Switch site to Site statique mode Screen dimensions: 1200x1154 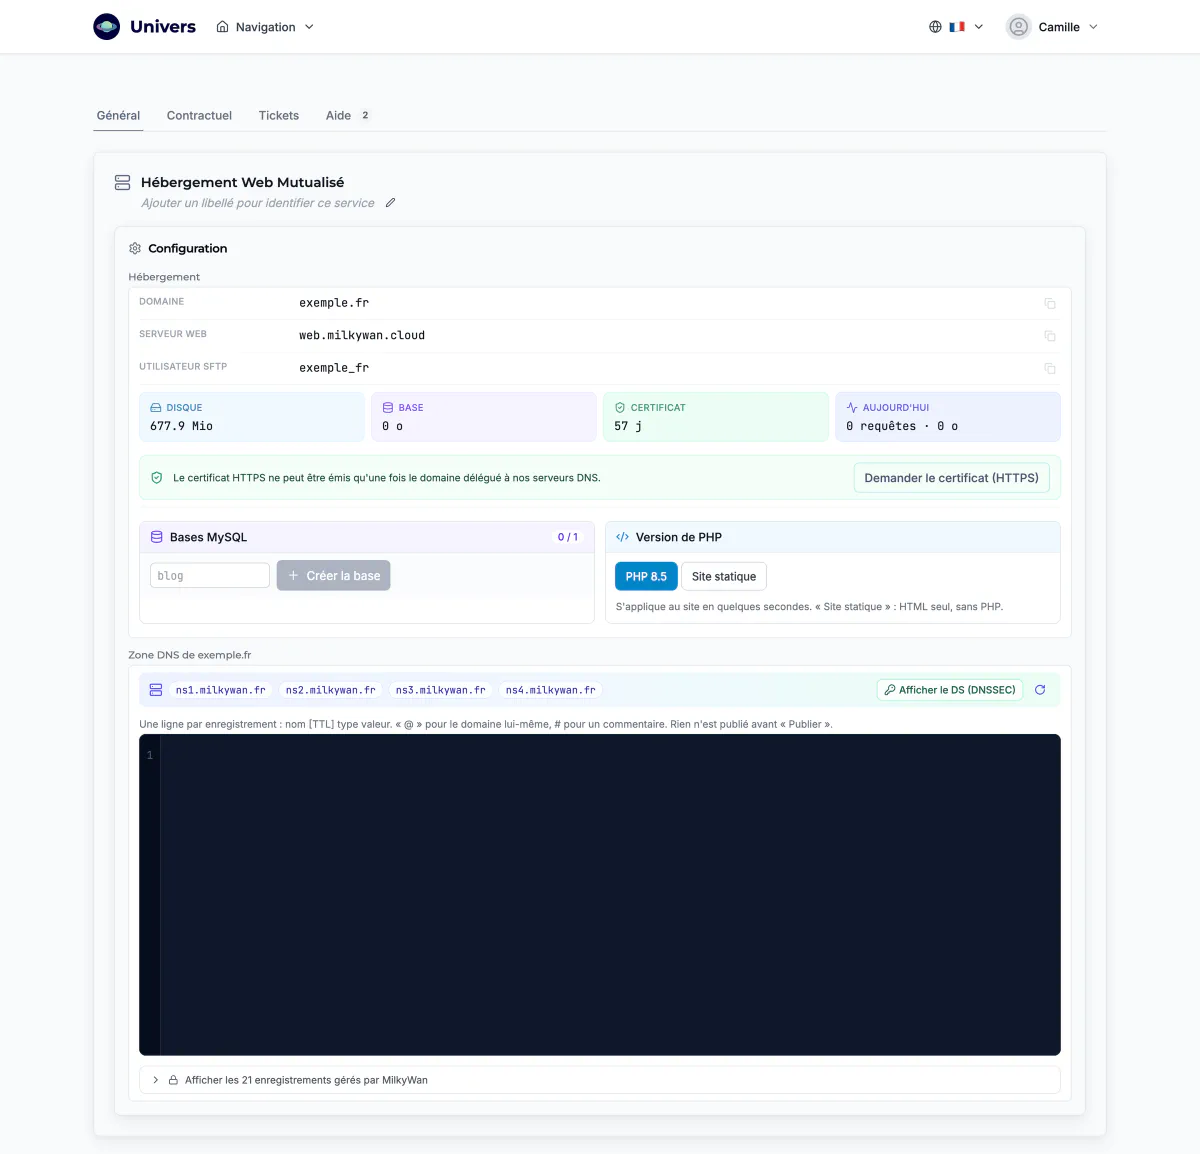724,576
